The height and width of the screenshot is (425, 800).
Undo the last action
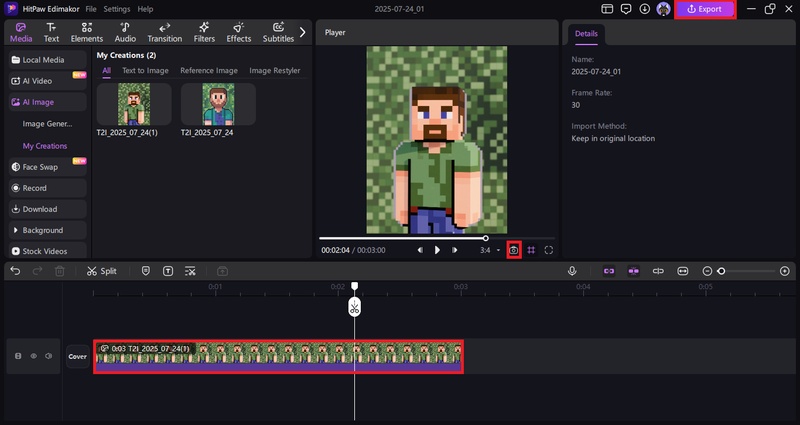coord(15,271)
